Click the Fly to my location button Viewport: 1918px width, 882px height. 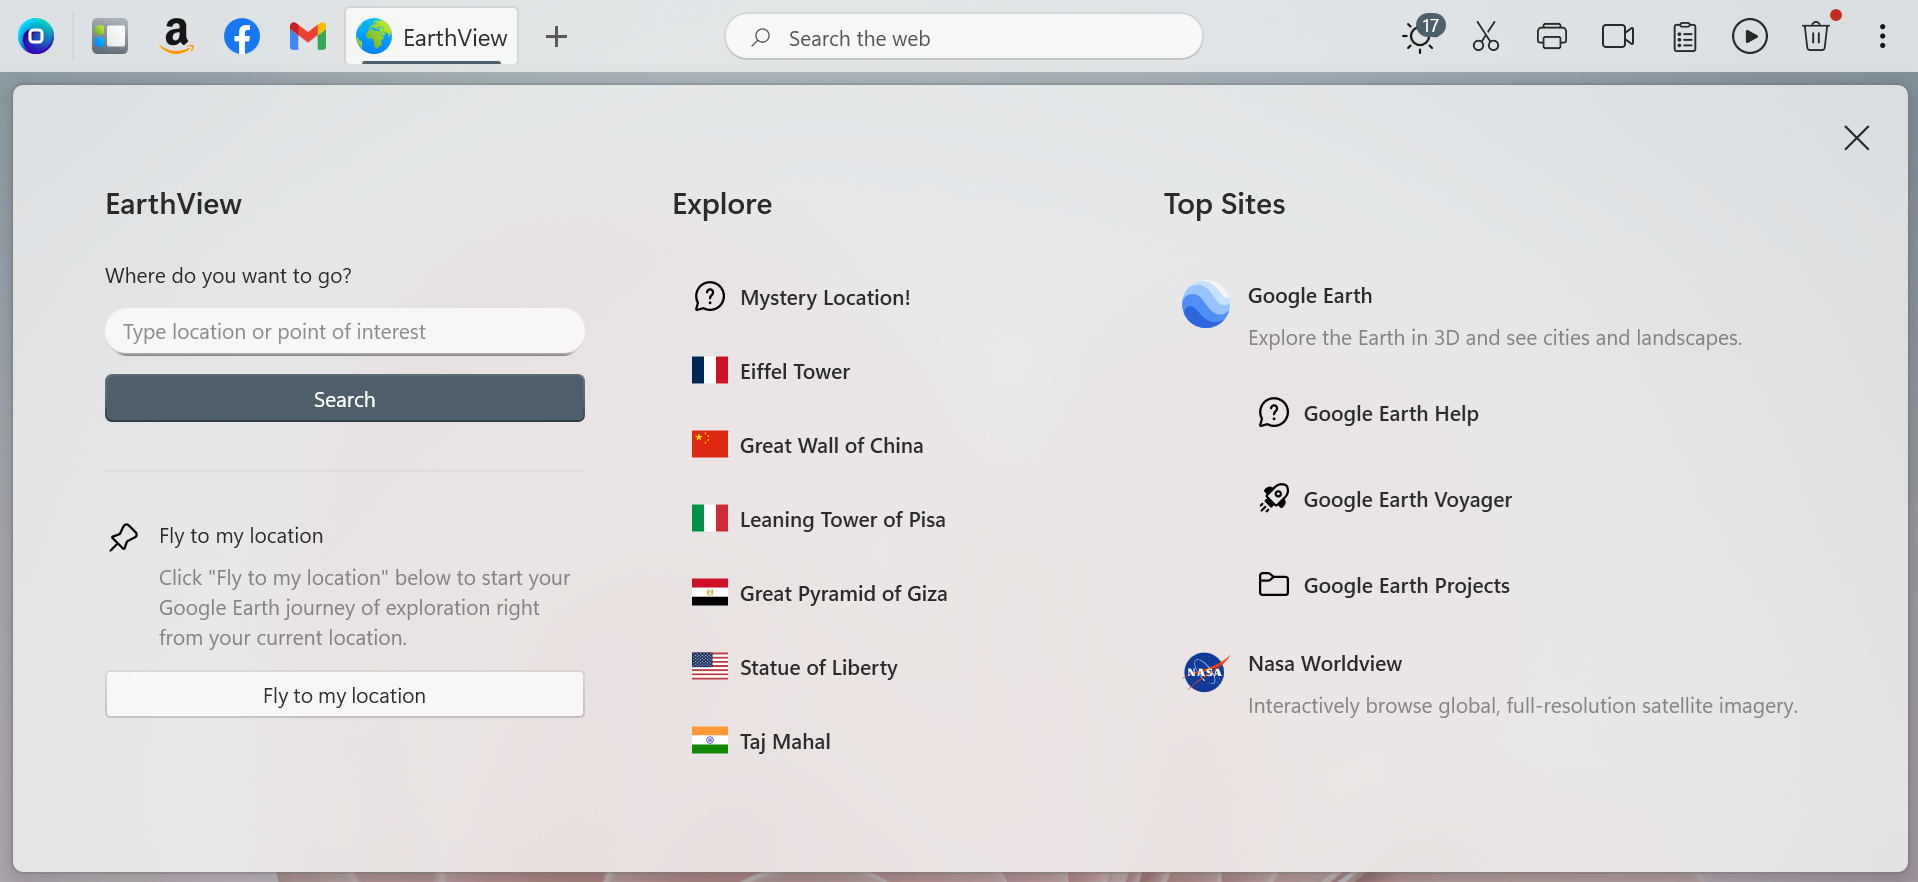tap(345, 694)
